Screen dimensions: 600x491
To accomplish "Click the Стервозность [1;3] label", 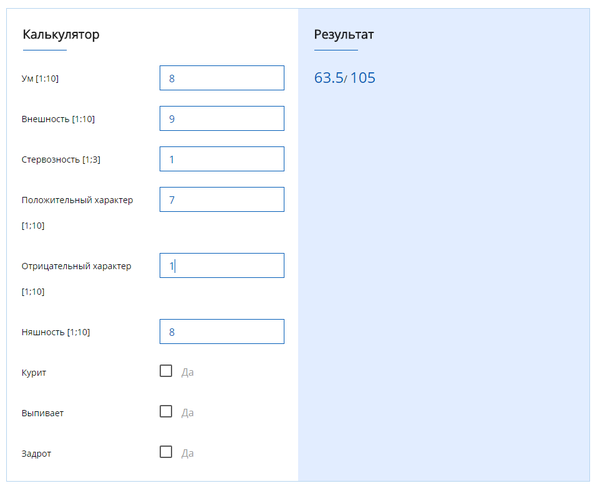I will click(x=62, y=160).
